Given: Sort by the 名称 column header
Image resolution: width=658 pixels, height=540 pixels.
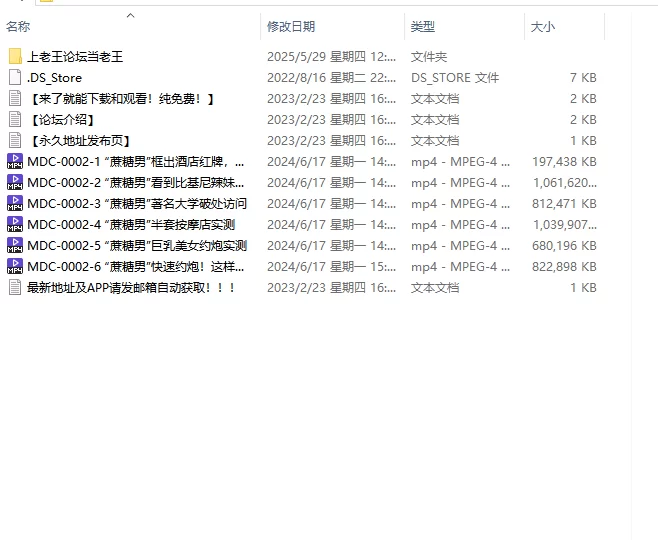Looking at the screenshot, I should (x=18, y=26).
